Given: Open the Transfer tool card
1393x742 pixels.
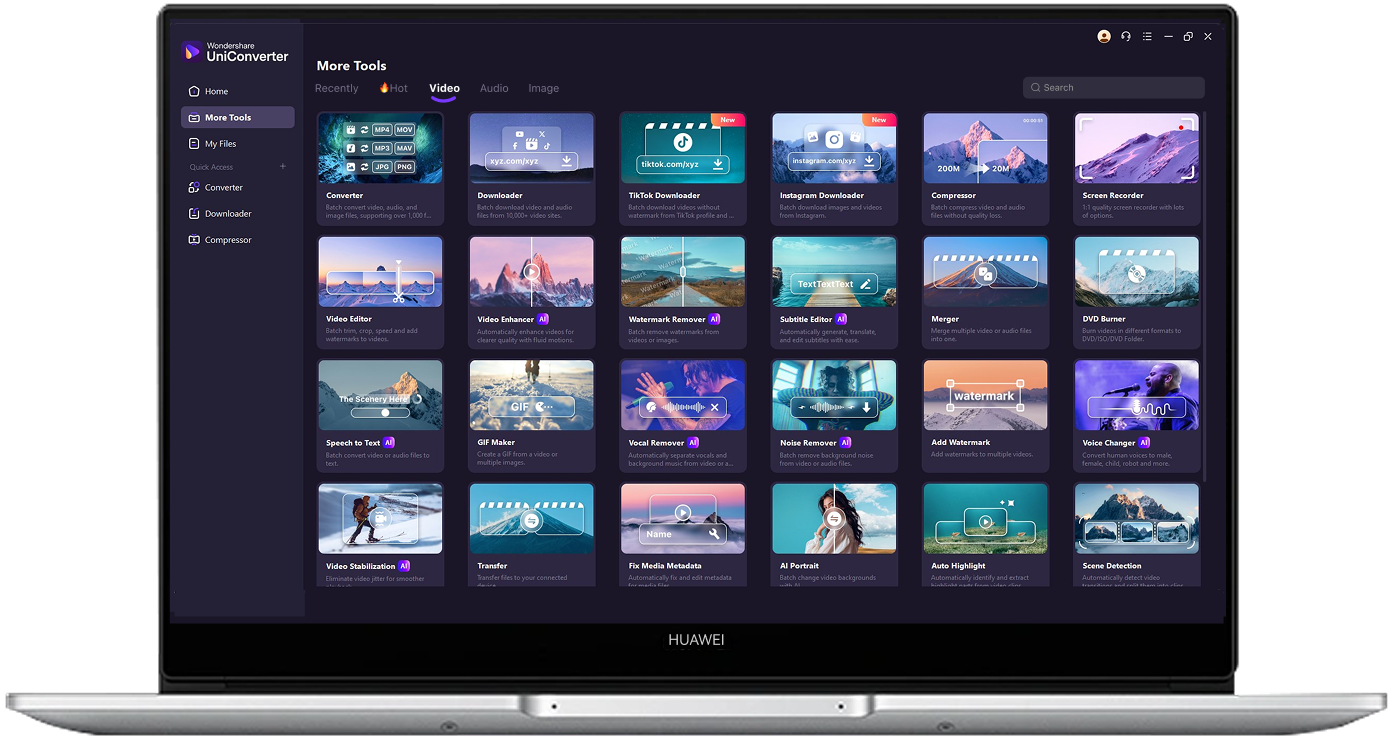Looking at the screenshot, I should 531,535.
